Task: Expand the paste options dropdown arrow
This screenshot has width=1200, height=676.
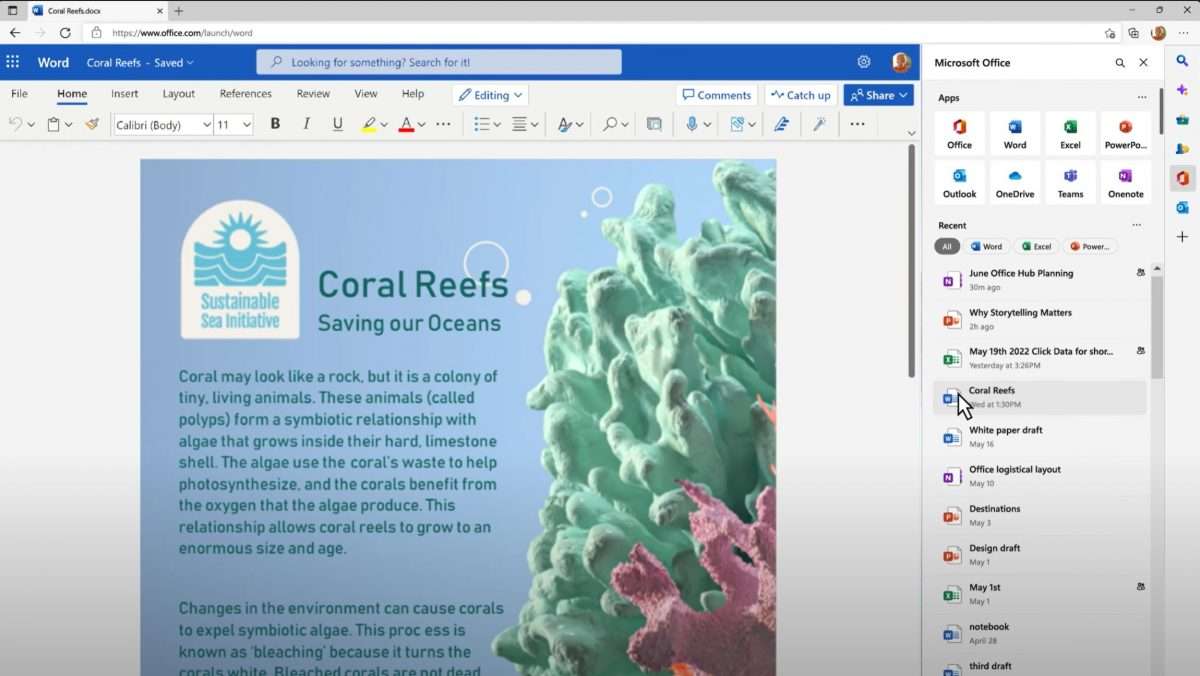Action: tap(68, 125)
